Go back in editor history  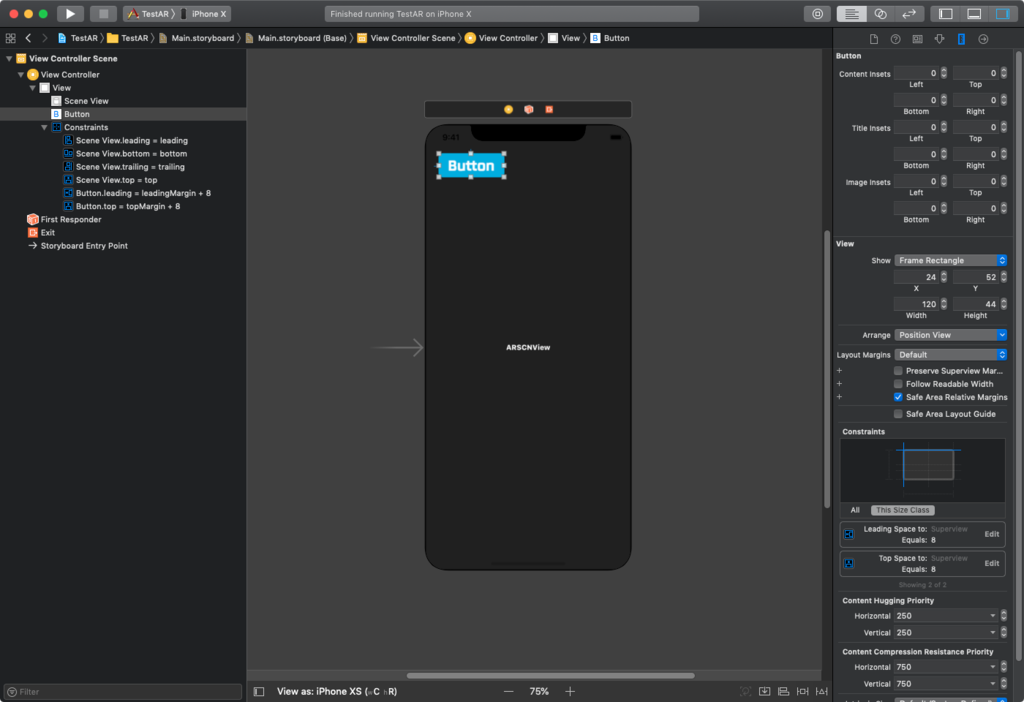click(x=28, y=39)
